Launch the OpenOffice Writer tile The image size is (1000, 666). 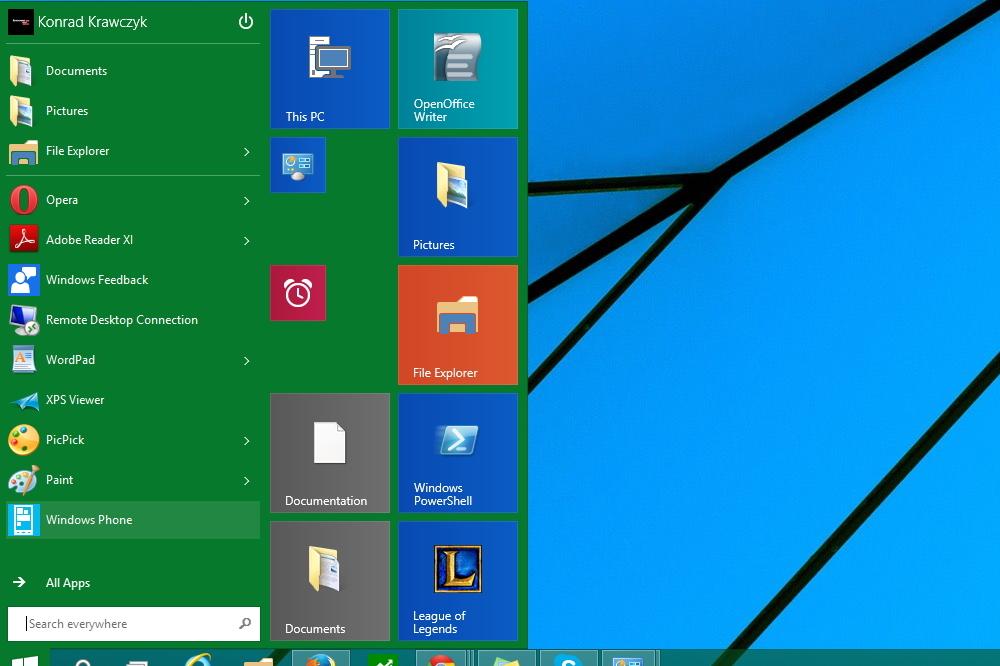tap(458, 69)
